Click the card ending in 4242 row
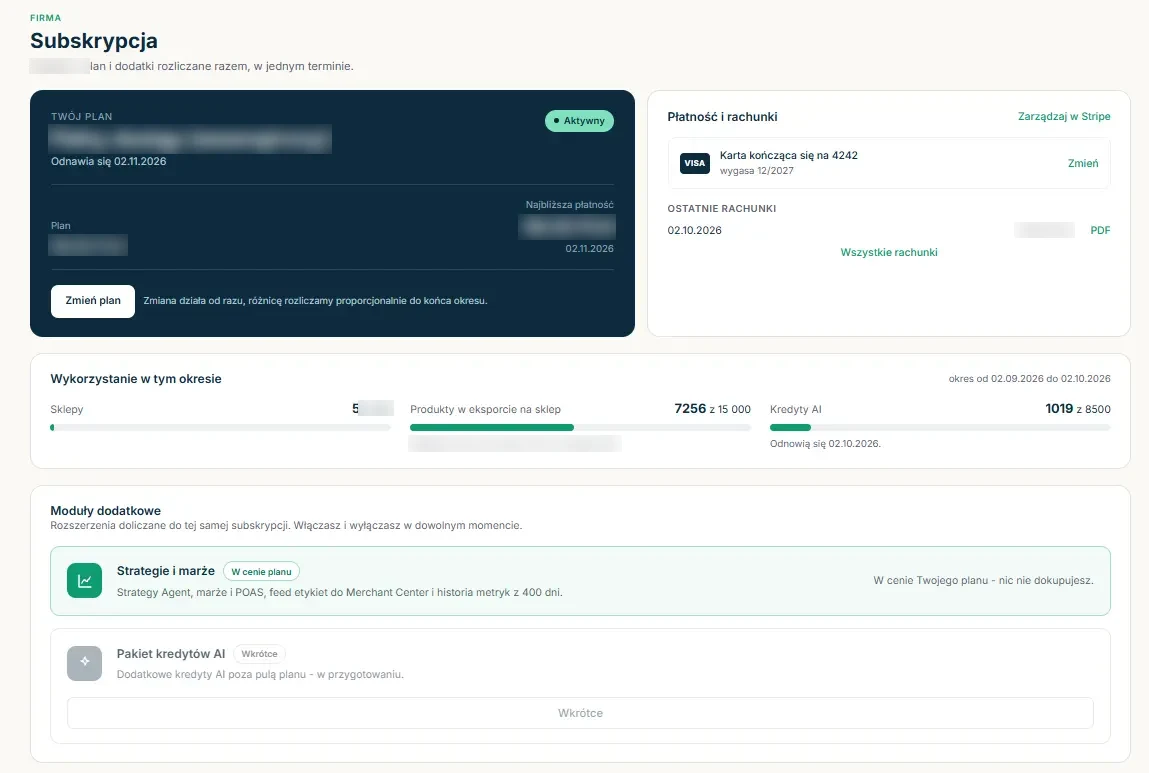This screenshot has height=773, width=1149. [x=889, y=163]
